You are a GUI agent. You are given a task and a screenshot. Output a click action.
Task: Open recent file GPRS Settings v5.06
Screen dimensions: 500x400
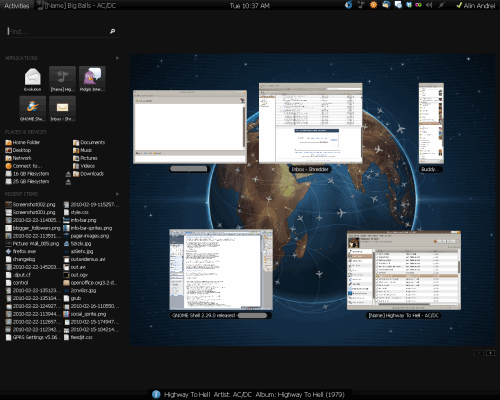tap(33, 337)
